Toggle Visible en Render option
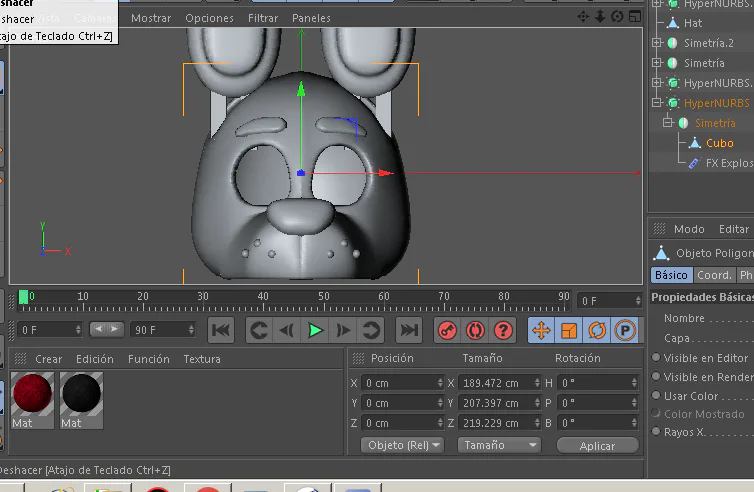The image size is (754, 492). (x=656, y=376)
